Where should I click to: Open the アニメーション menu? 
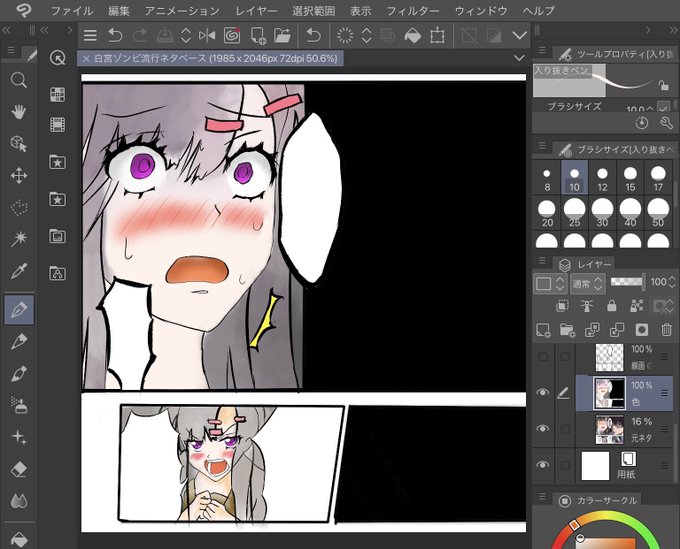click(182, 10)
